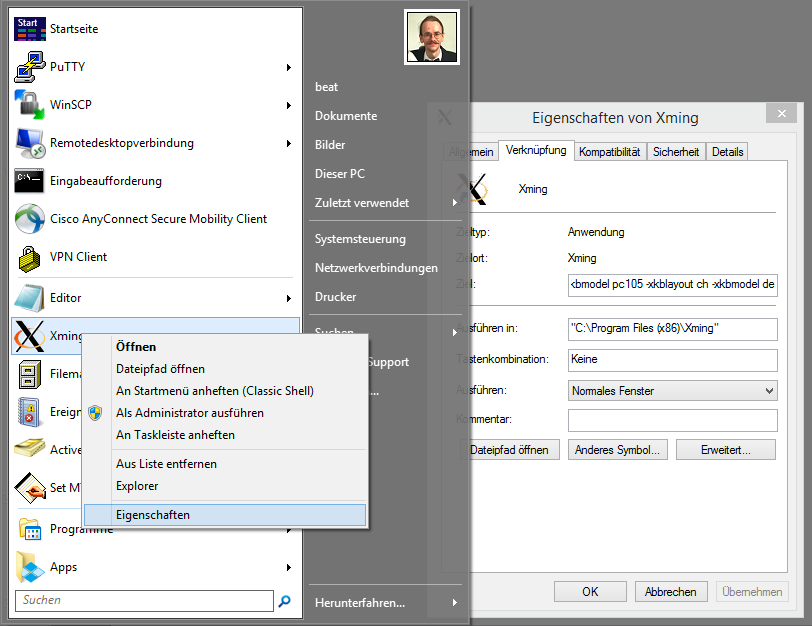The image size is (812, 626).
Task: Select Aus Liste entfernen
Action: (225, 464)
